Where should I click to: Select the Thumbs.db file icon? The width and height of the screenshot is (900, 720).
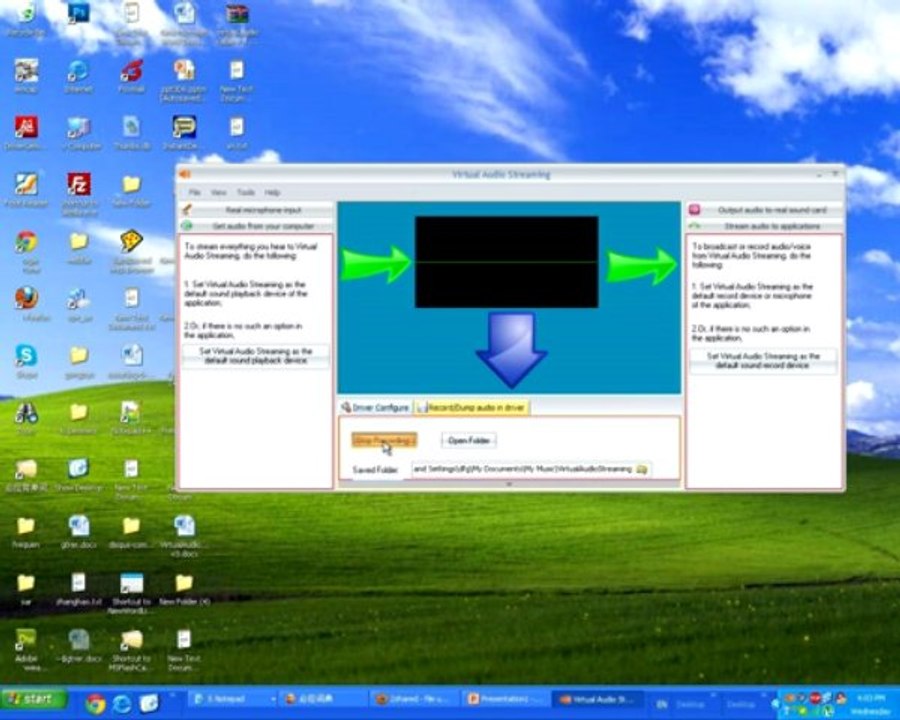pyautogui.click(x=131, y=127)
